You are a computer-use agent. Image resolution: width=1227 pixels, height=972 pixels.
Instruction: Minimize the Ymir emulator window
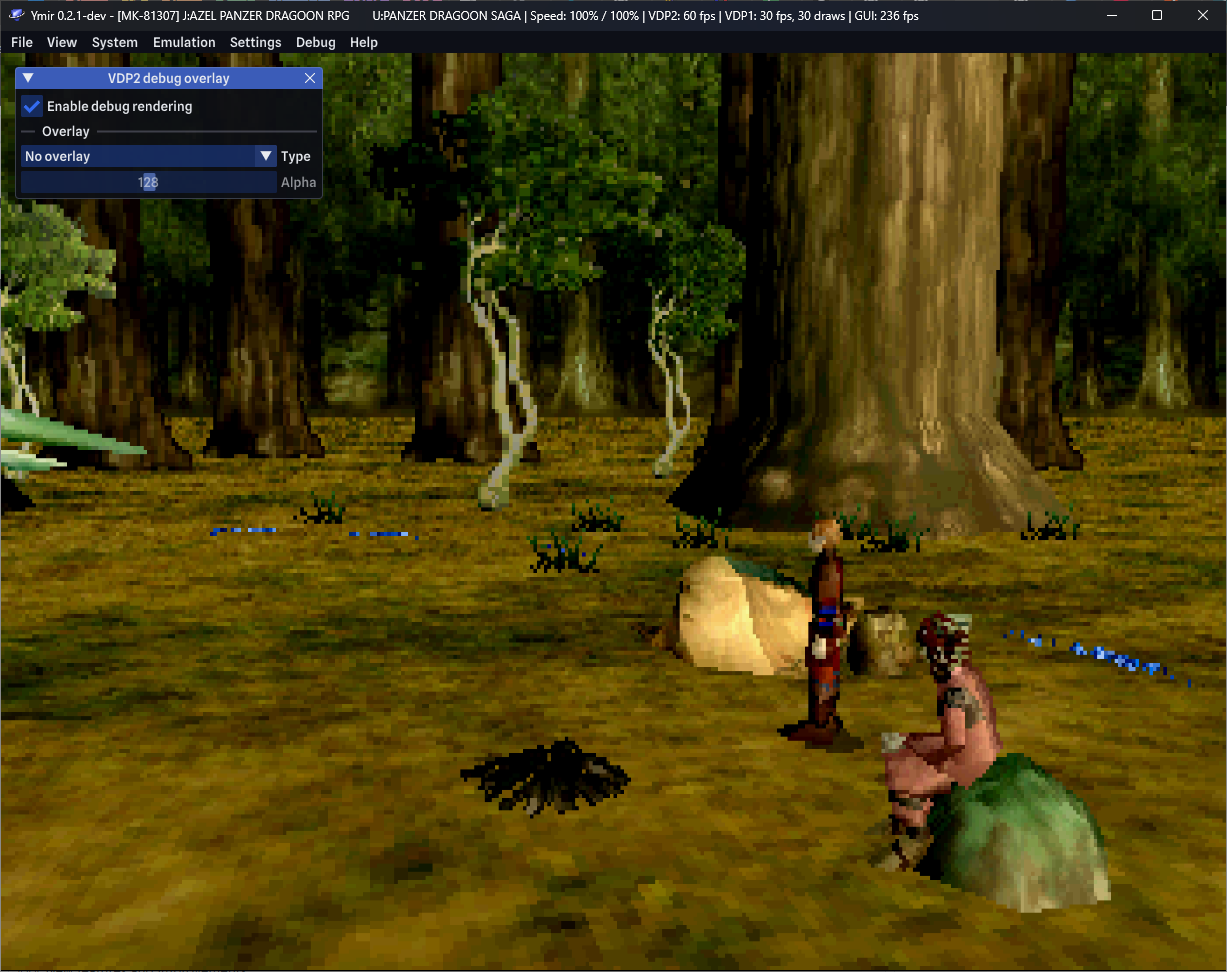tap(1111, 15)
